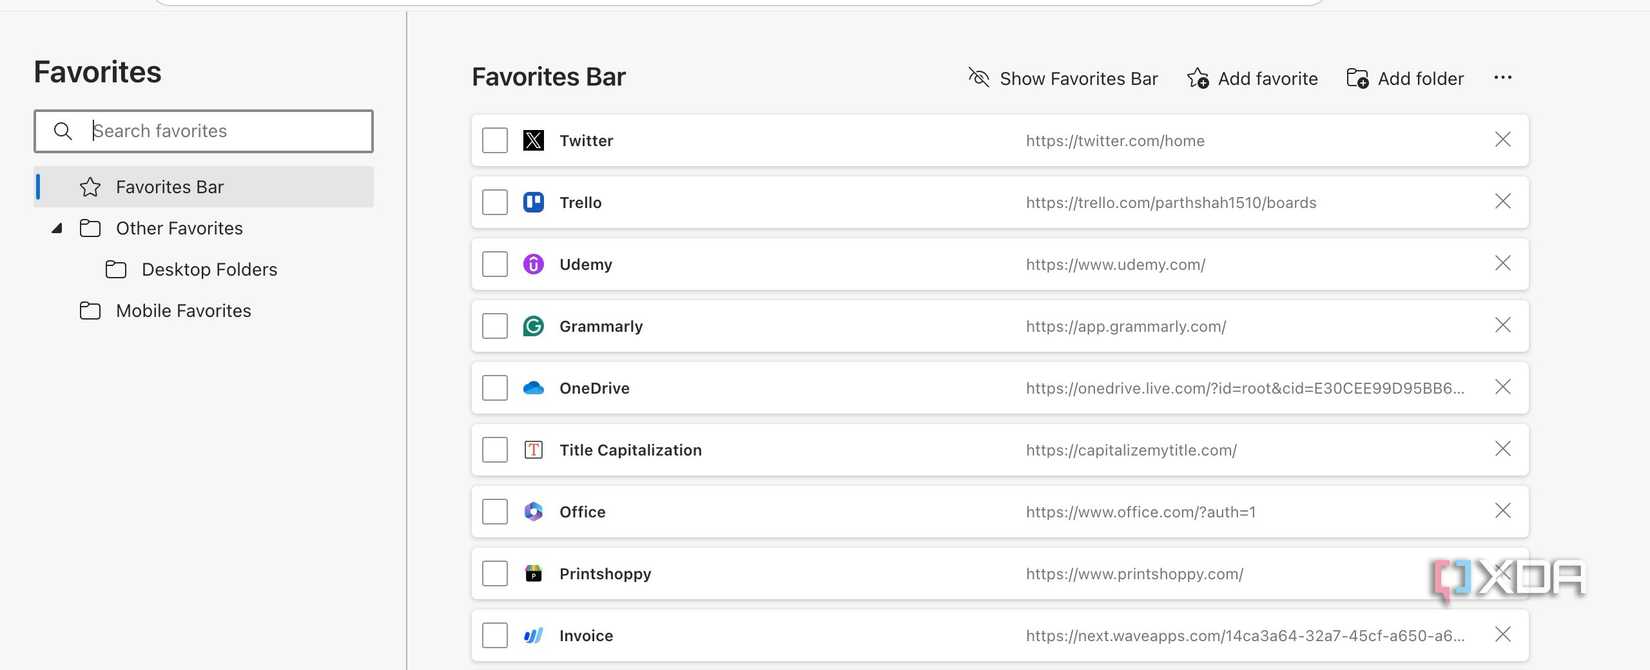Viewport: 1650px width, 670px height.
Task: Remove the Twitter favorite
Action: (1503, 140)
